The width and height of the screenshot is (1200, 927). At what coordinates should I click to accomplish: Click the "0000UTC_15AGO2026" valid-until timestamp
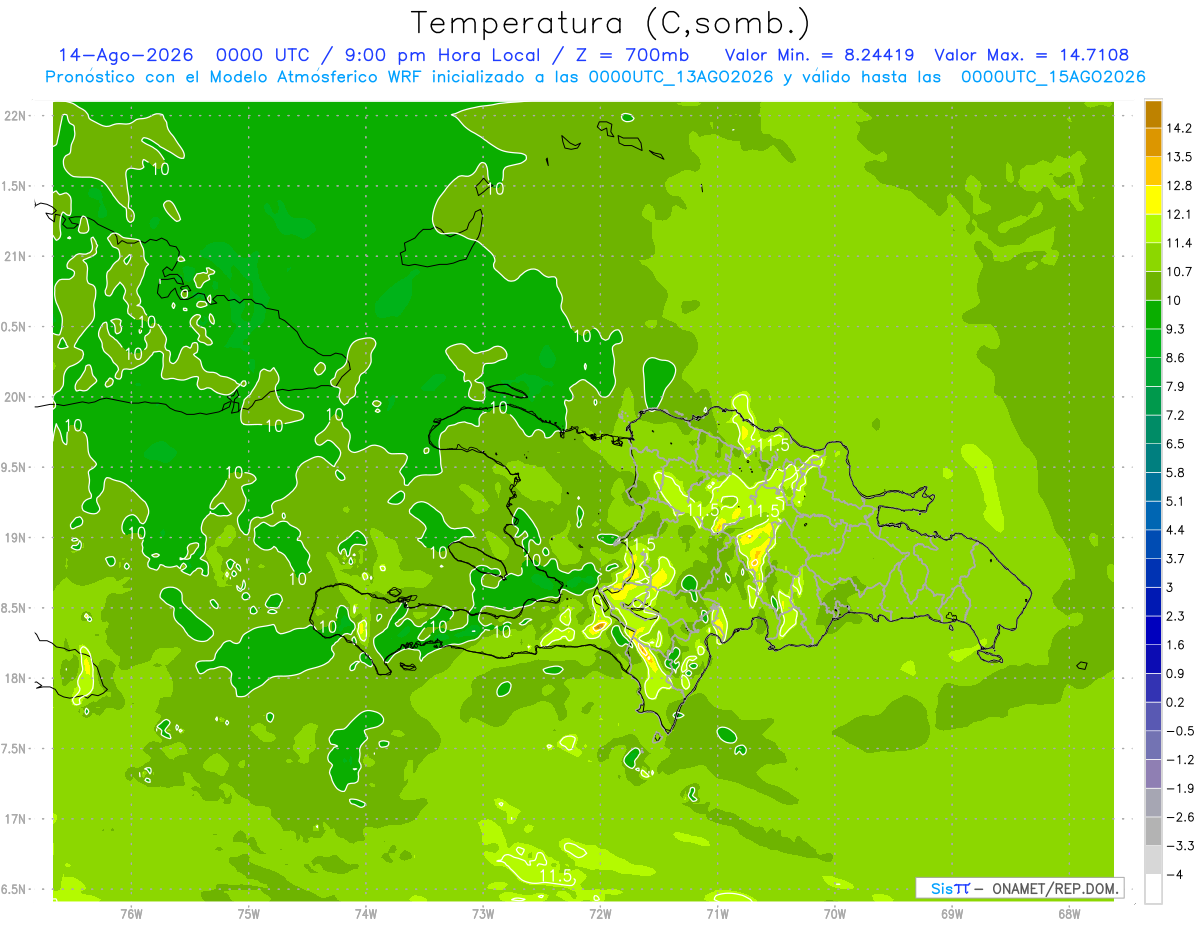coord(1053,77)
